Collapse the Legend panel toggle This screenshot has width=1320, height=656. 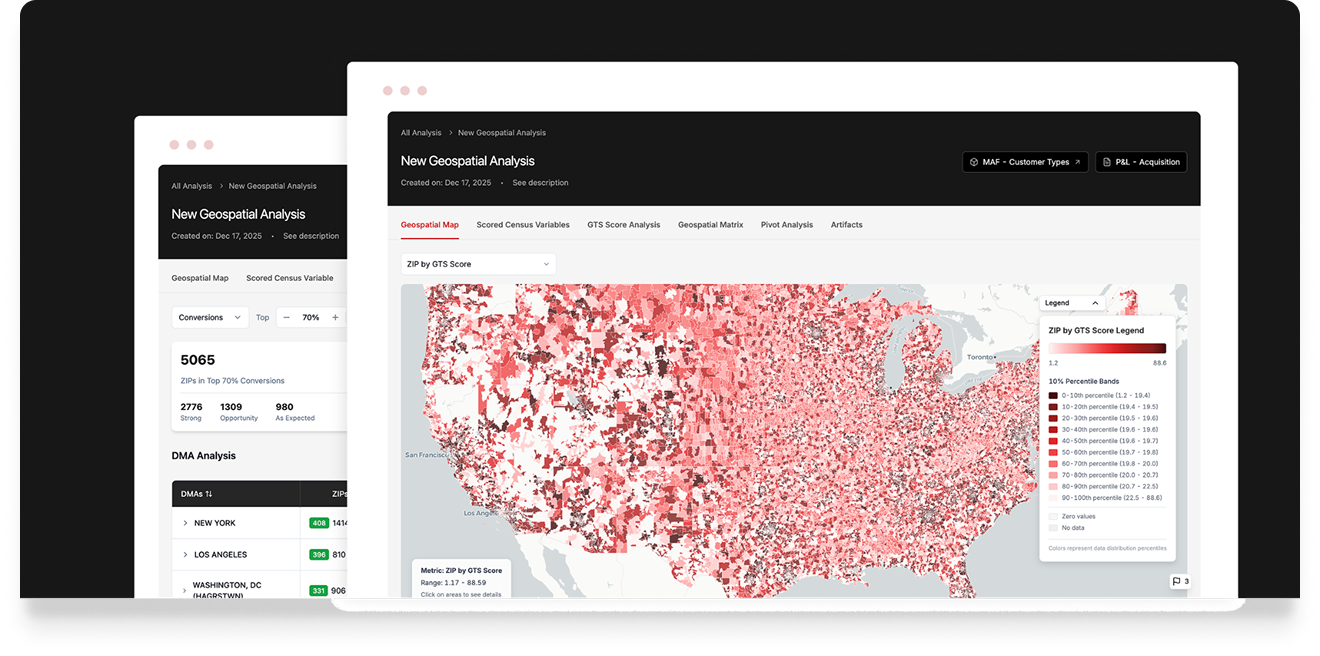click(x=1072, y=302)
